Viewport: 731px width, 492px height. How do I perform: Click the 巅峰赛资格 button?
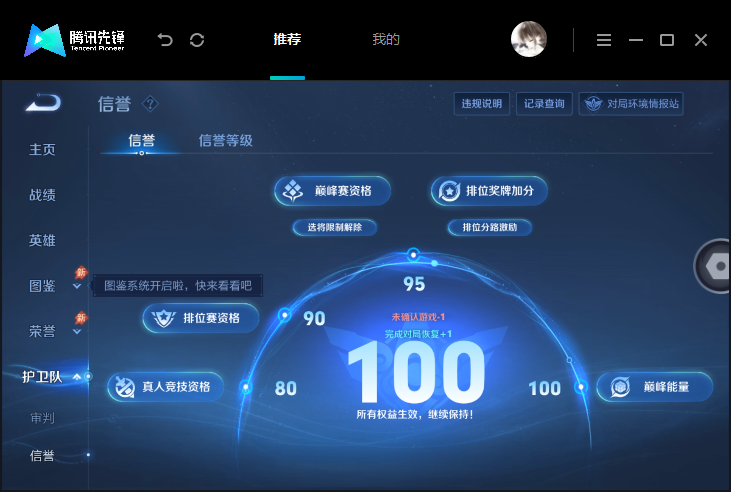(332, 191)
